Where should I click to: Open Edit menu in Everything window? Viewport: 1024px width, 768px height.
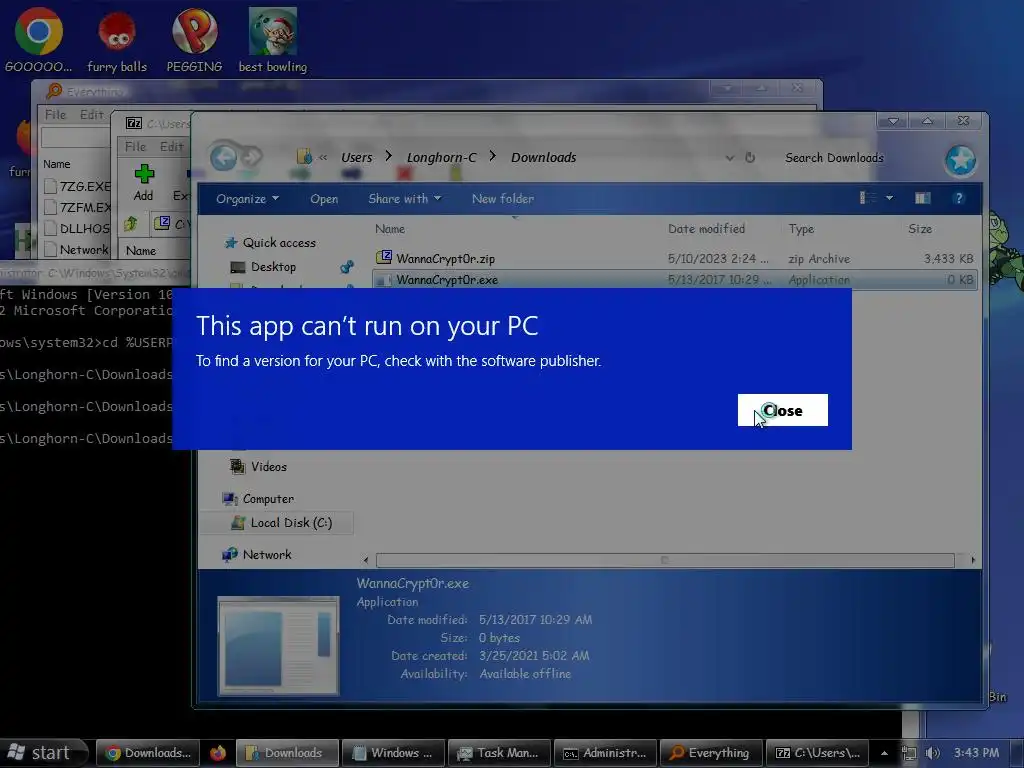pyautogui.click(x=91, y=115)
